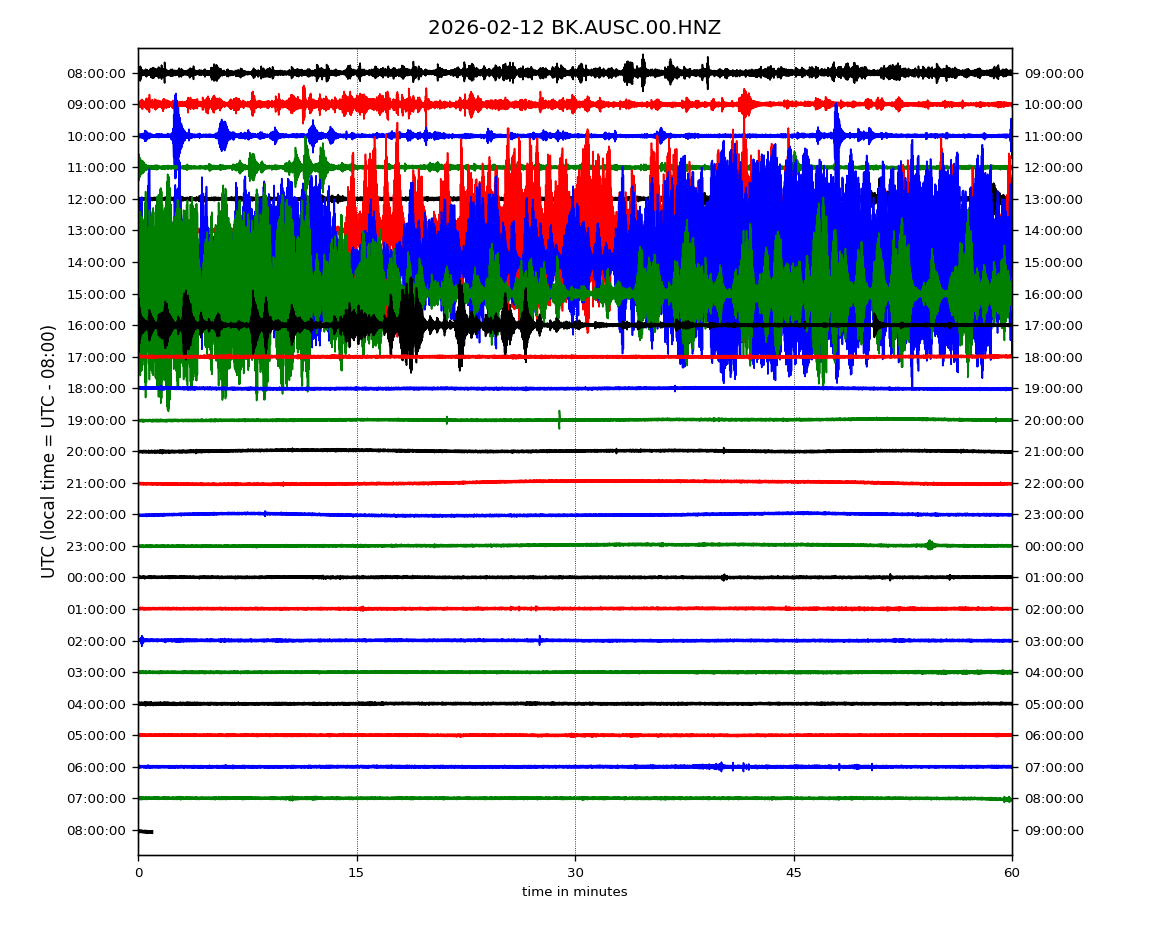Click the "time in minutes" x-axis label
Image resolution: width=1150 pixels, height=950 pixels.
(x=574, y=892)
